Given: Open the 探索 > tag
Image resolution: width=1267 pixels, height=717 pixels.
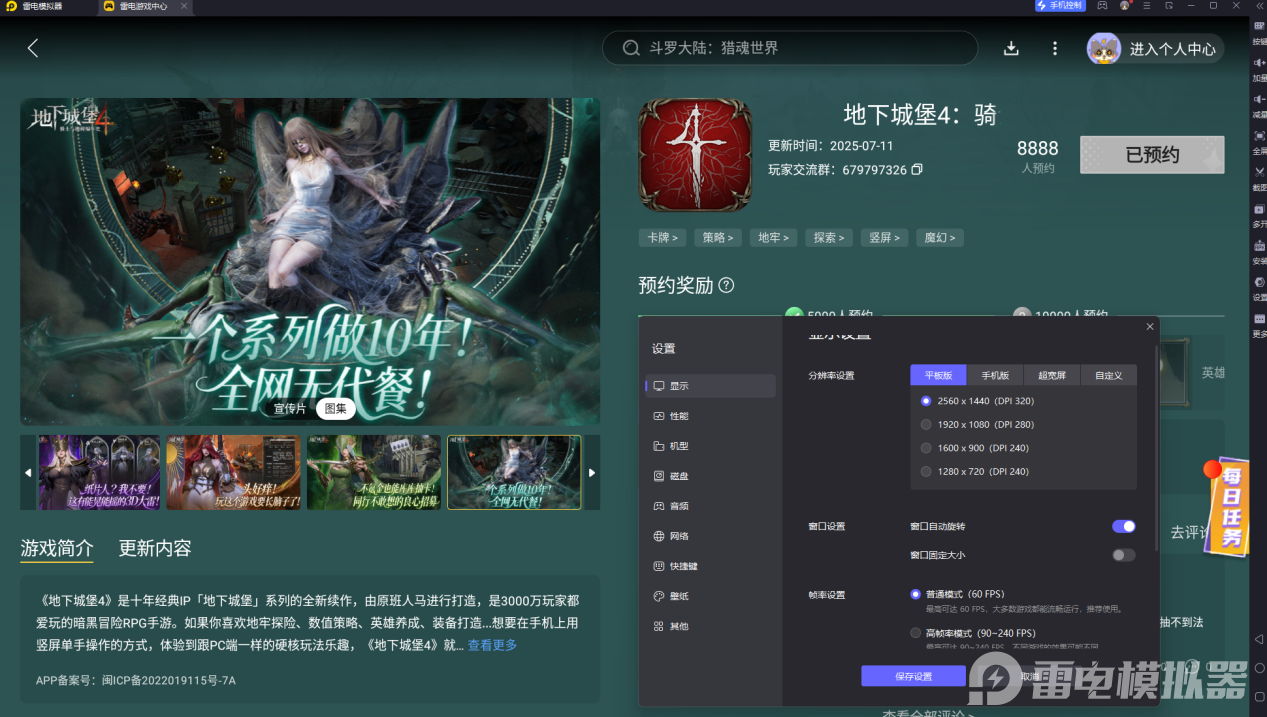Looking at the screenshot, I should click(x=829, y=238).
